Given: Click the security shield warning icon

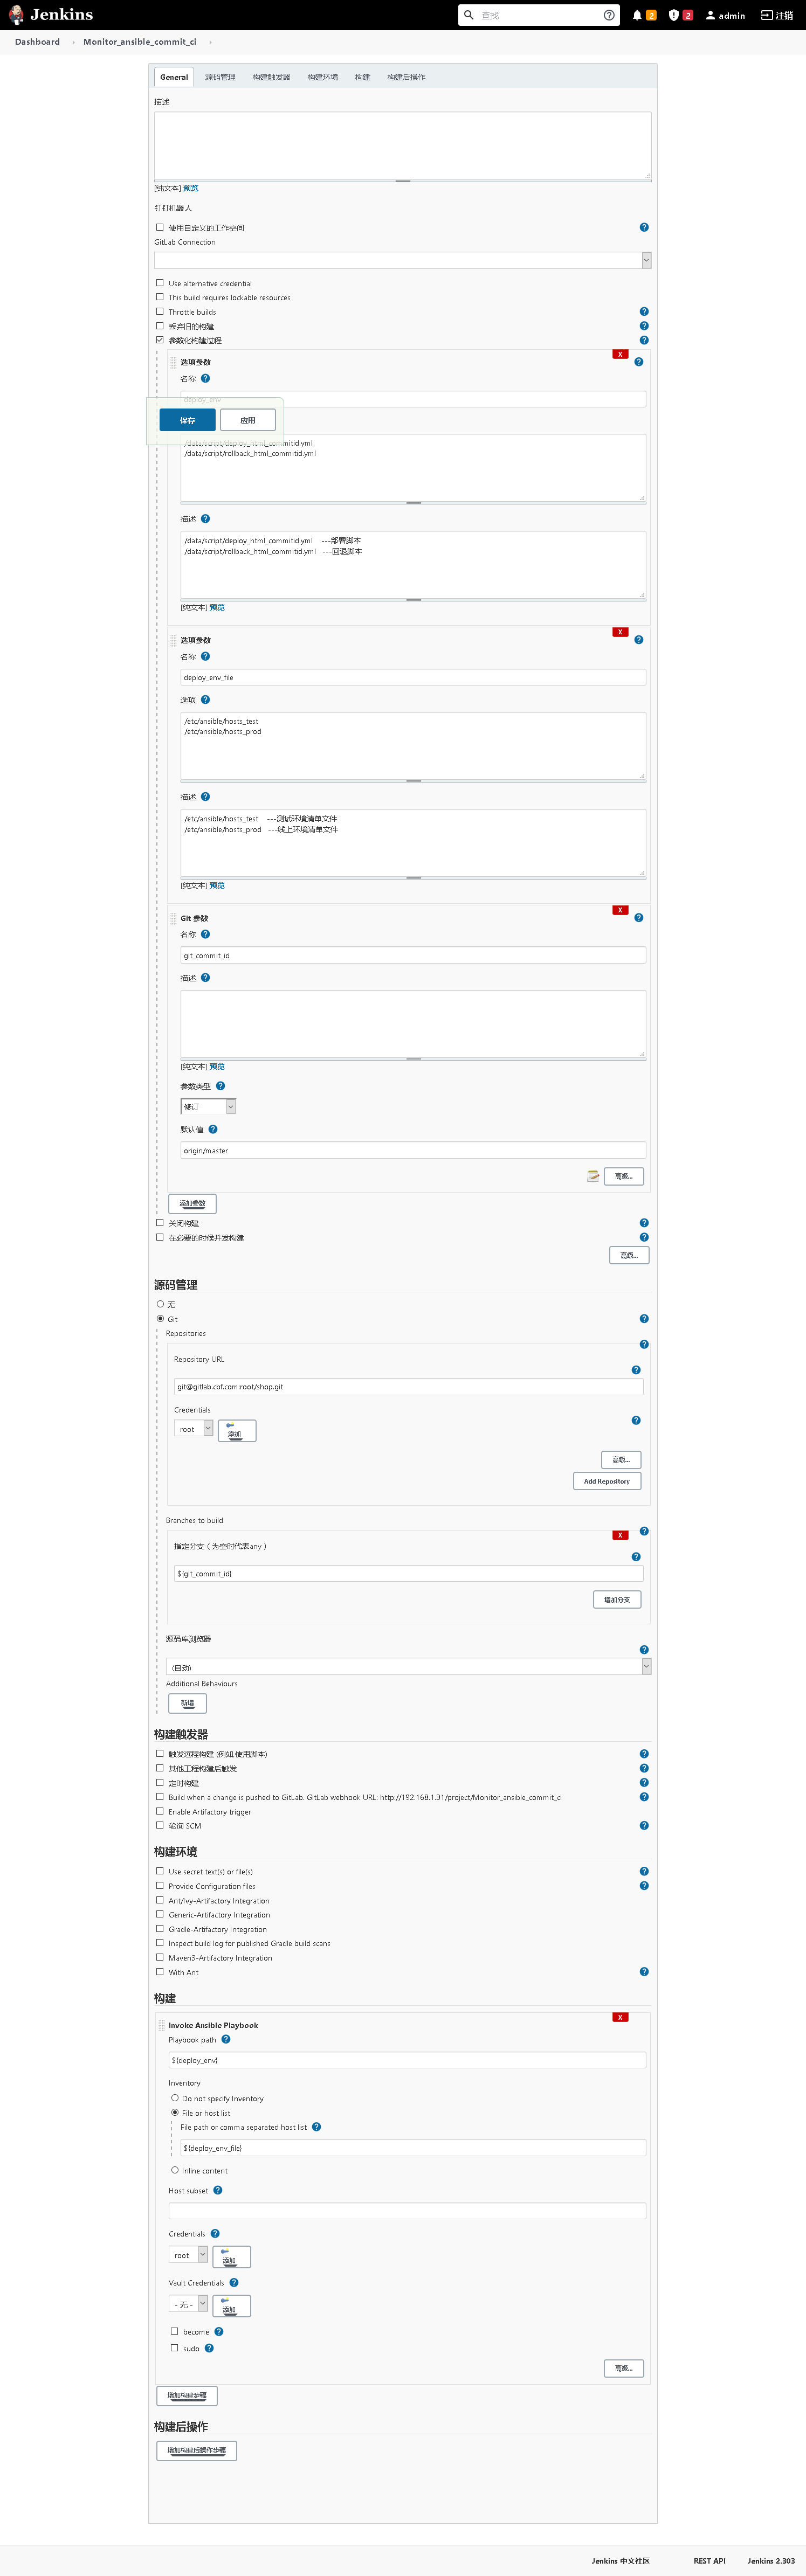Looking at the screenshot, I should click(673, 15).
